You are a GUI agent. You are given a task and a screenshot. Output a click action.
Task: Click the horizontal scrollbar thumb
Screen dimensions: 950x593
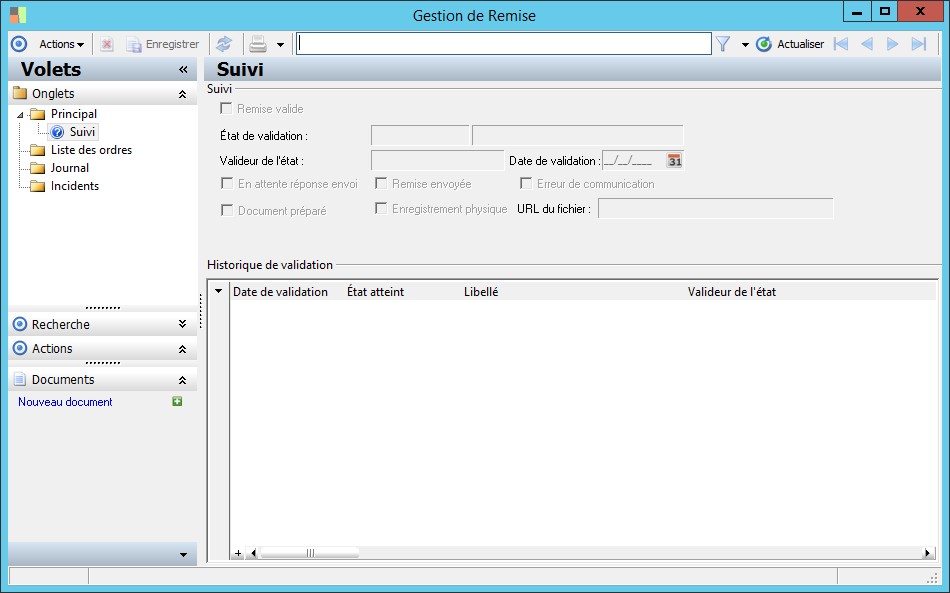(x=310, y=553)
